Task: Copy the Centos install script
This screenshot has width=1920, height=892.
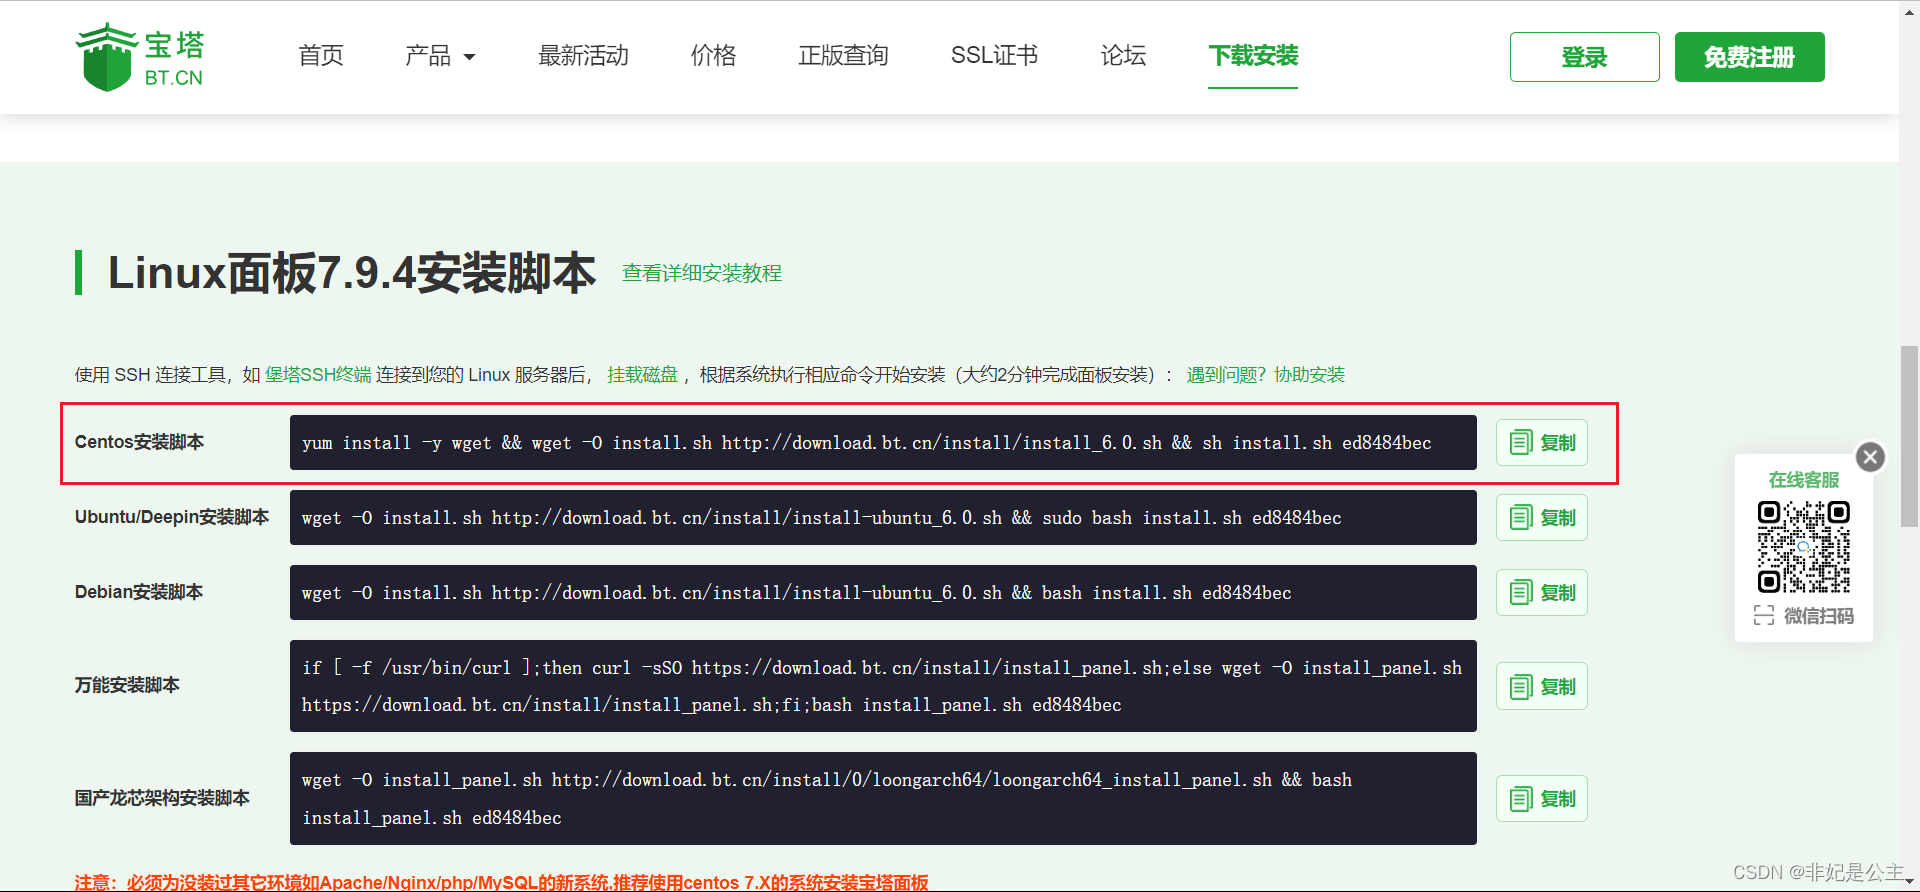Action: point(1542,442)
